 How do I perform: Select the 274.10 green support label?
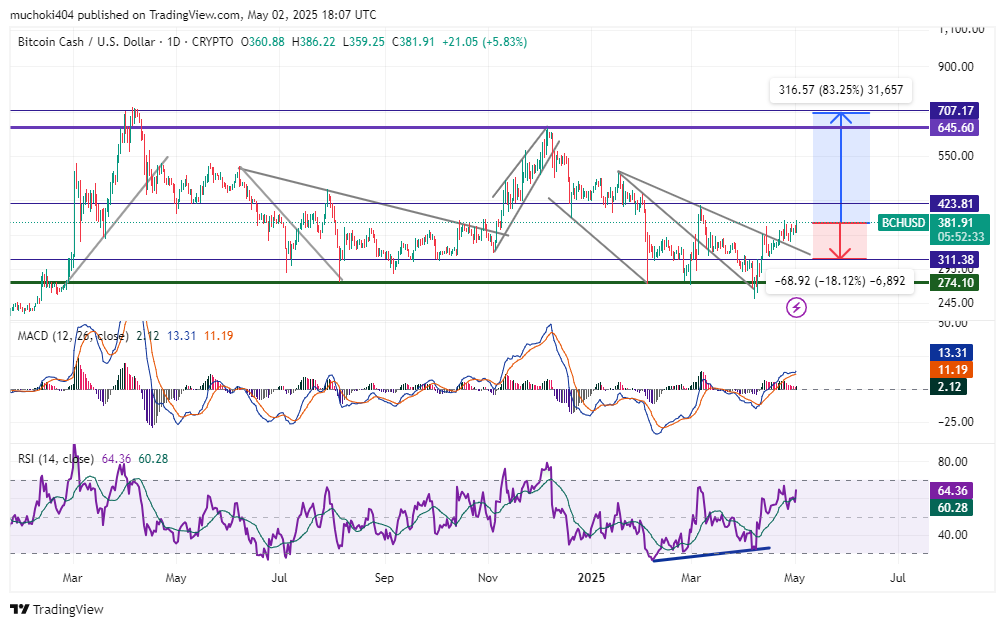coord(949,283)
